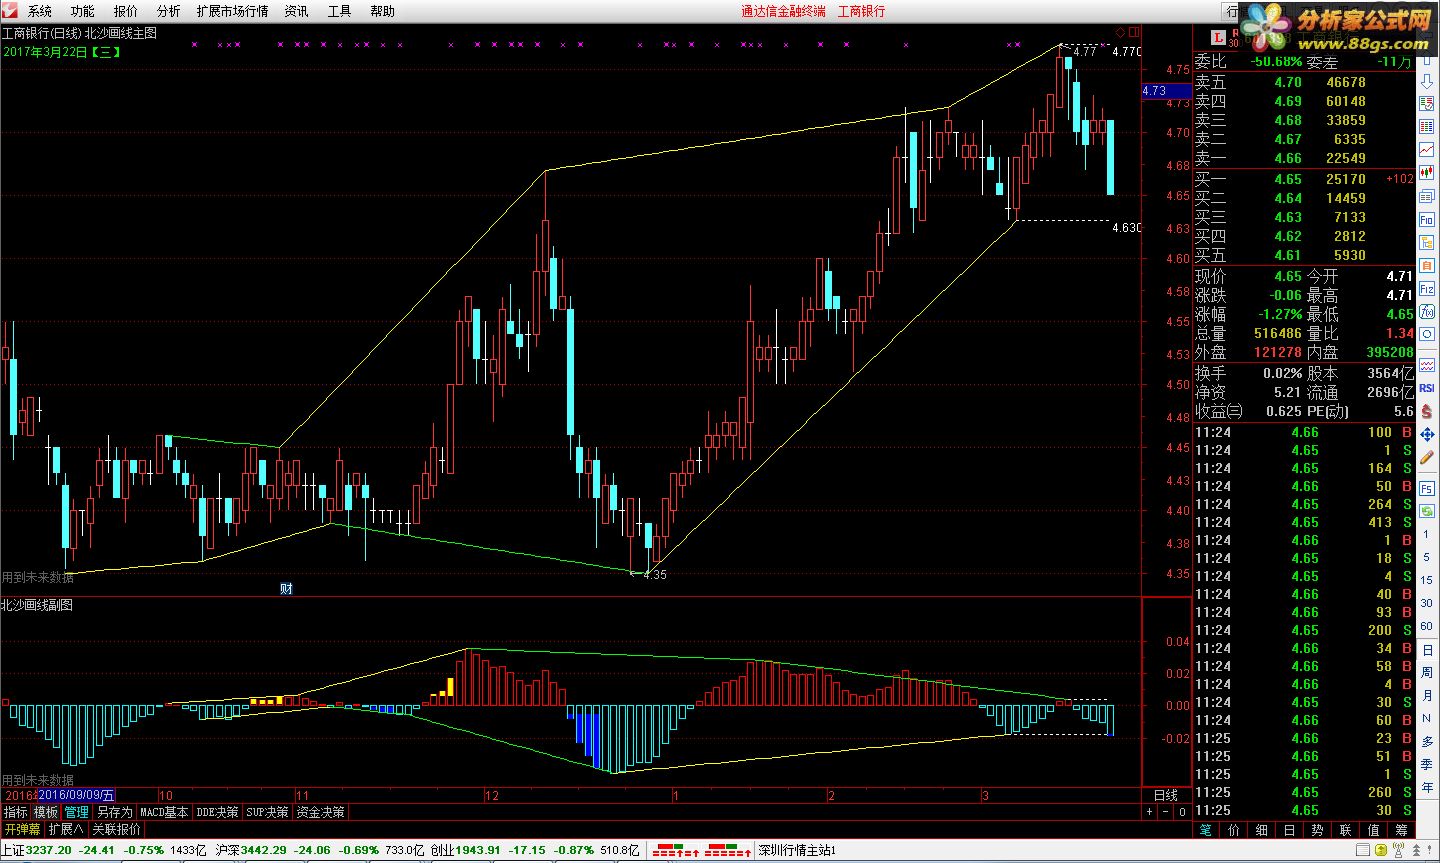Click the candlestick chart icon in right toolbar

pos(1427,172)
